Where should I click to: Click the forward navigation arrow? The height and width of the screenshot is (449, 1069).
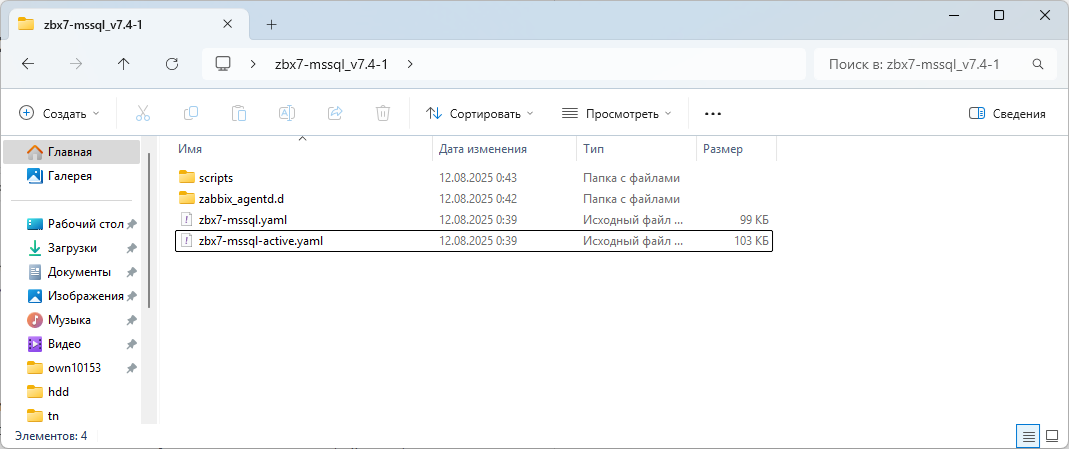(x=76, y=64)
